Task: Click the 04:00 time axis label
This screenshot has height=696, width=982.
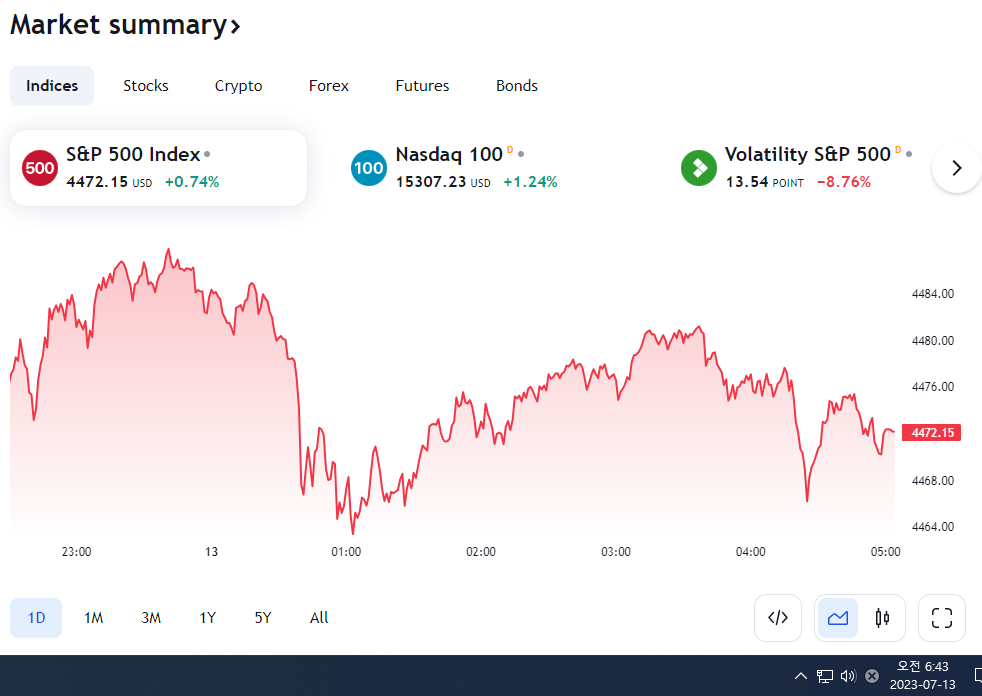Action: coord(750,552)
